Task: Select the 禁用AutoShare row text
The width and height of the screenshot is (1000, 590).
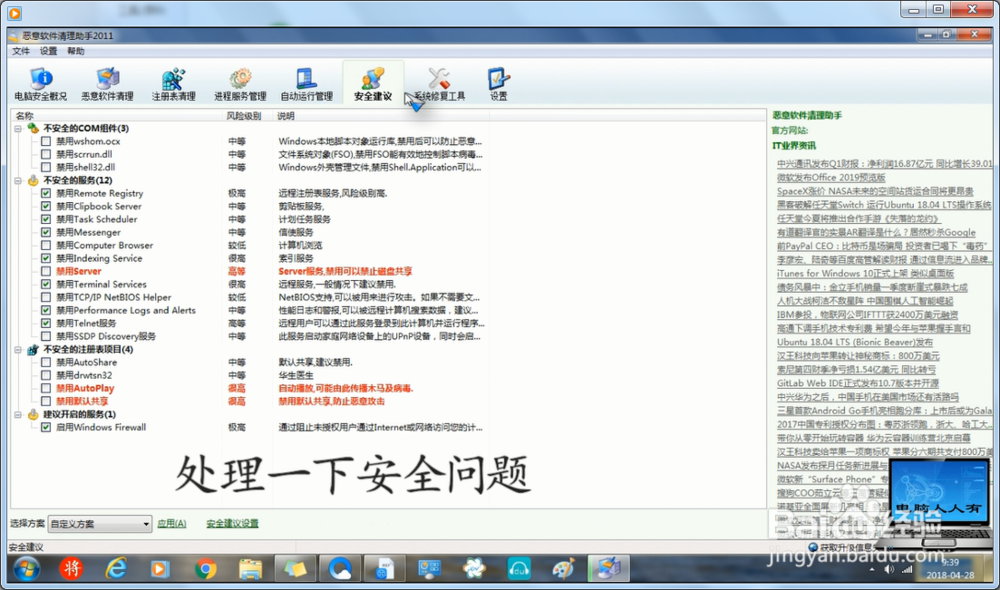Action: tap(86, 362)
